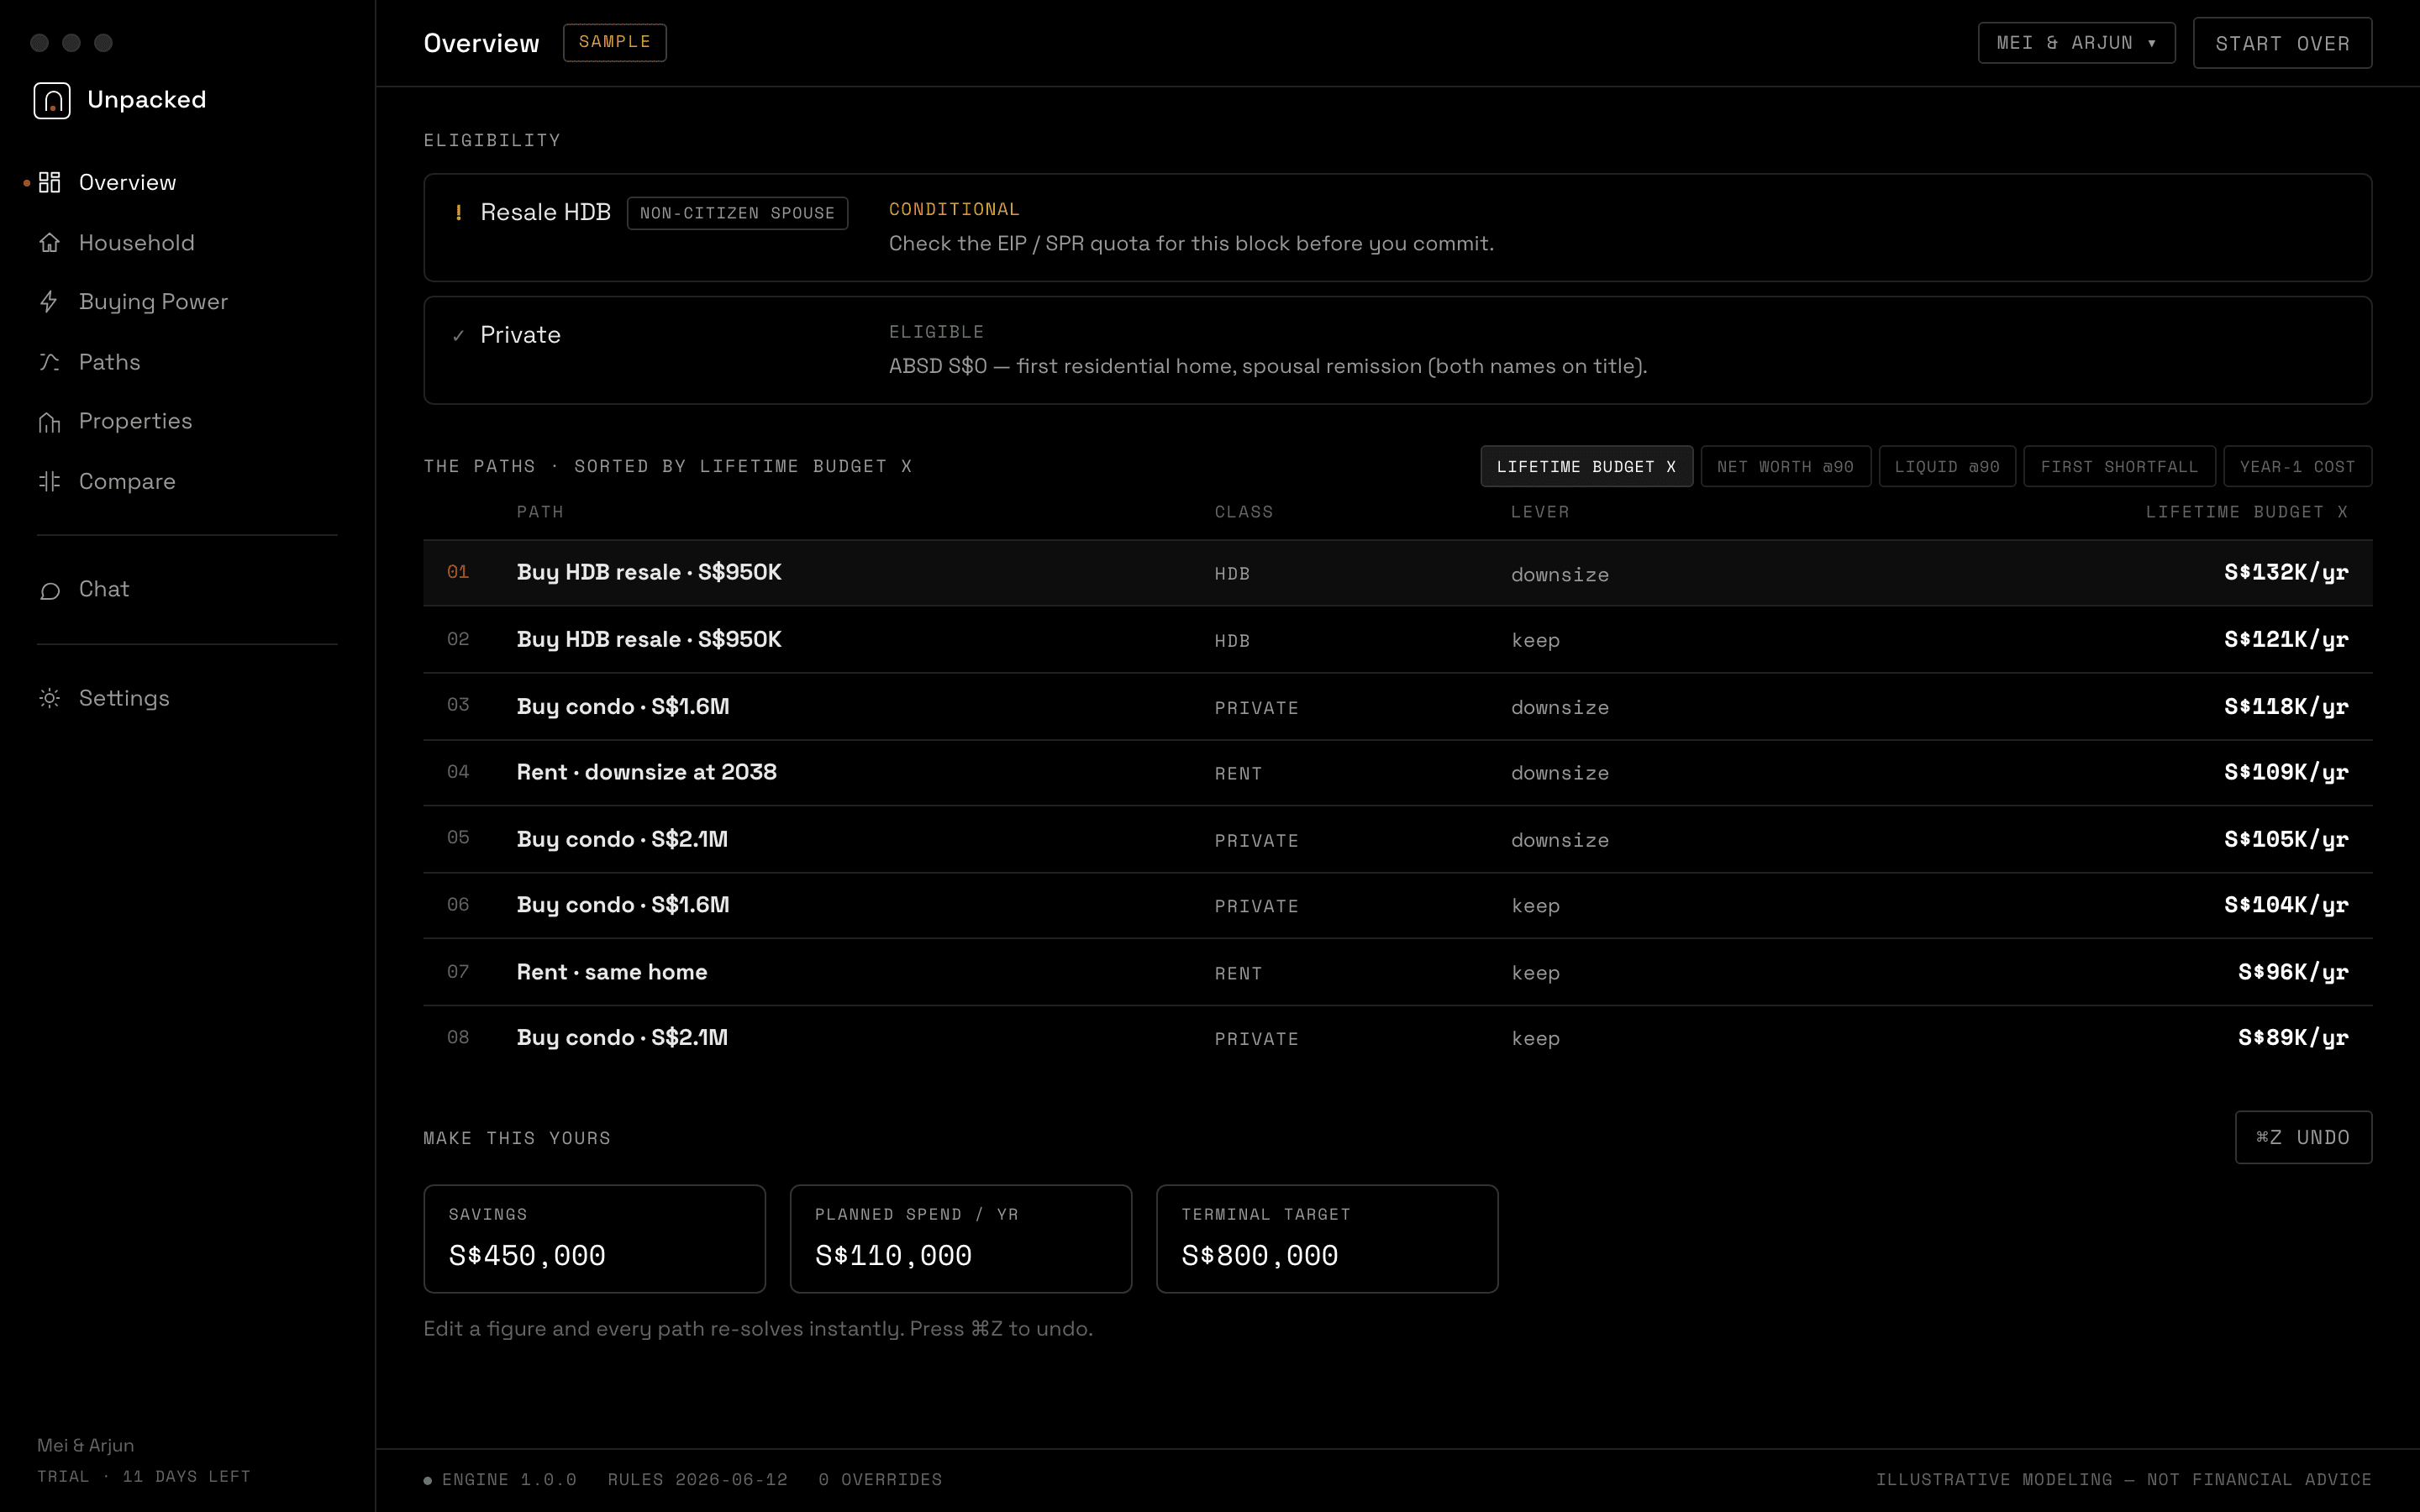This screenshot has width=2420, height=1512.
Task: Sort paths by First Shortfall
Action: [x=2119, y=466]
